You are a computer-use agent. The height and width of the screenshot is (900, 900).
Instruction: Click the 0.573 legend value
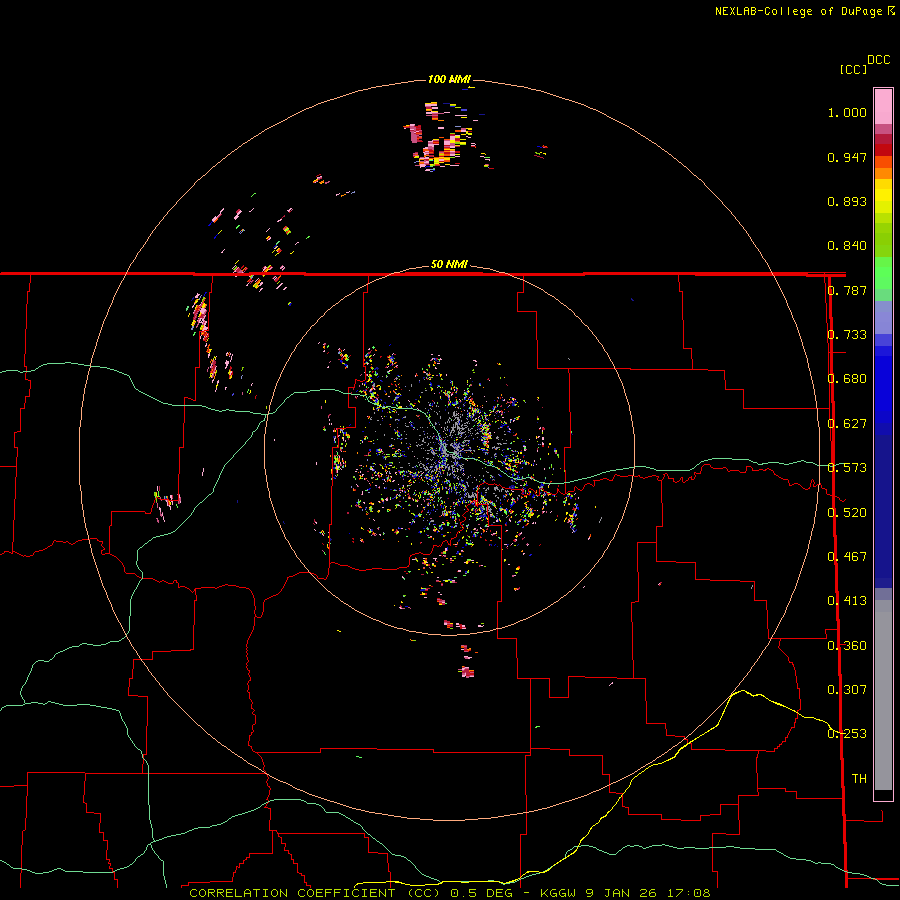pos(847,468)
